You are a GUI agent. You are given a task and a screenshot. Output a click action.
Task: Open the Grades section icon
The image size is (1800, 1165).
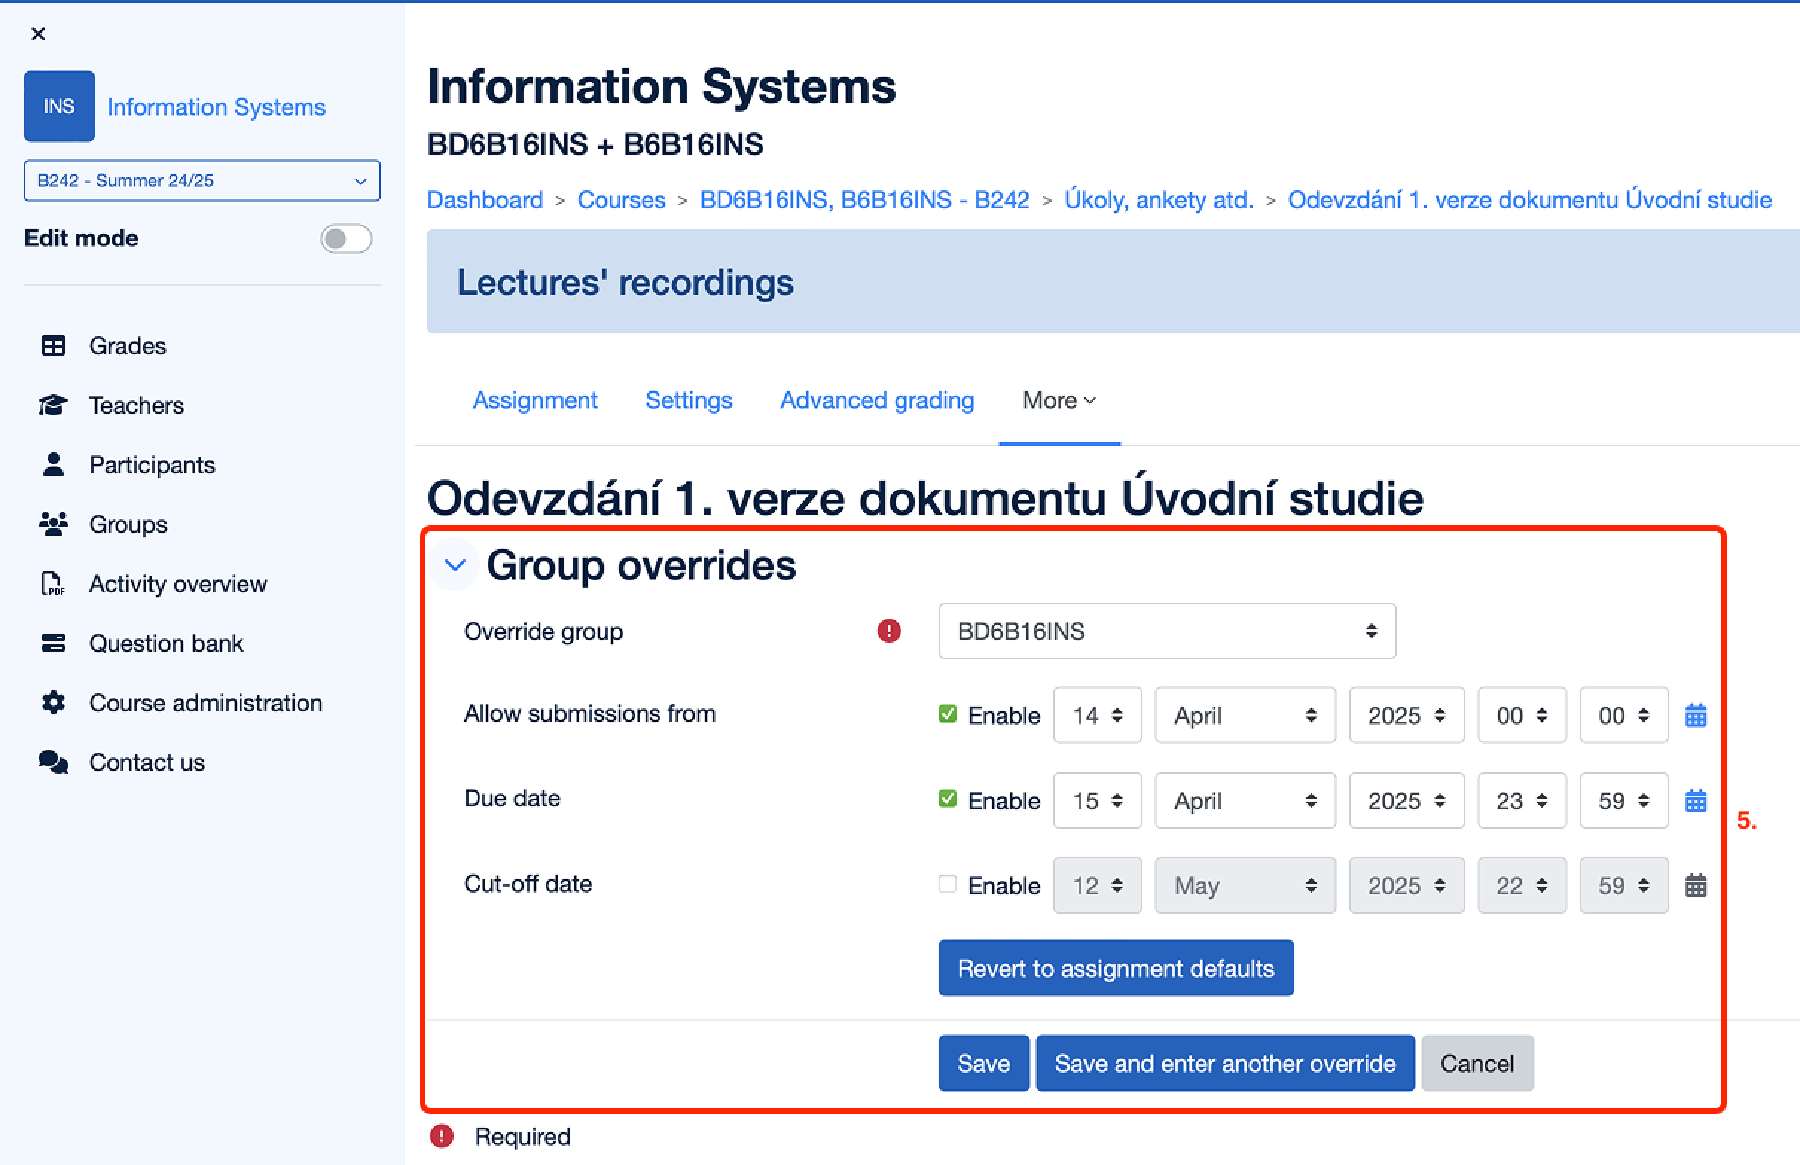(53, 345)
